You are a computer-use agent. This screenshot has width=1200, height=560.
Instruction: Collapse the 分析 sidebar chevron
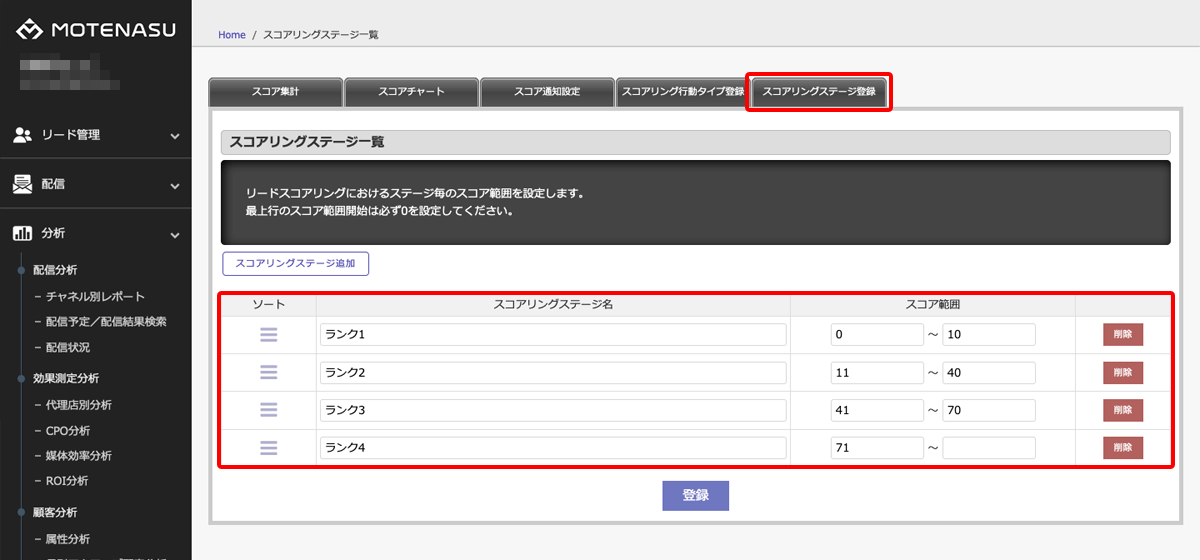click(x=175, y=235)
